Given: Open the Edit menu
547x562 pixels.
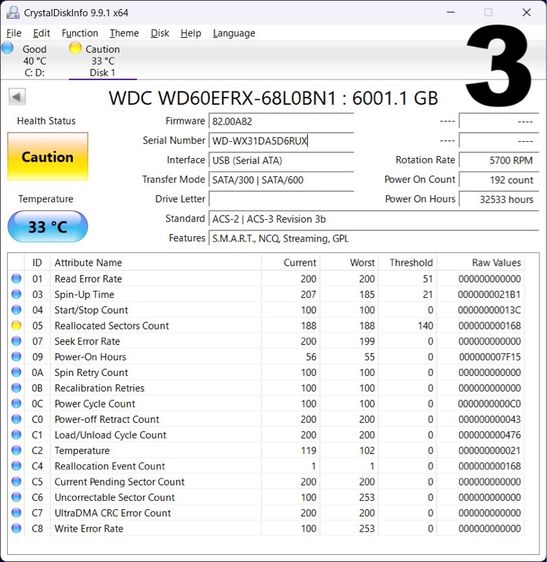Looking at the screenshot, I should pos(41,33).
